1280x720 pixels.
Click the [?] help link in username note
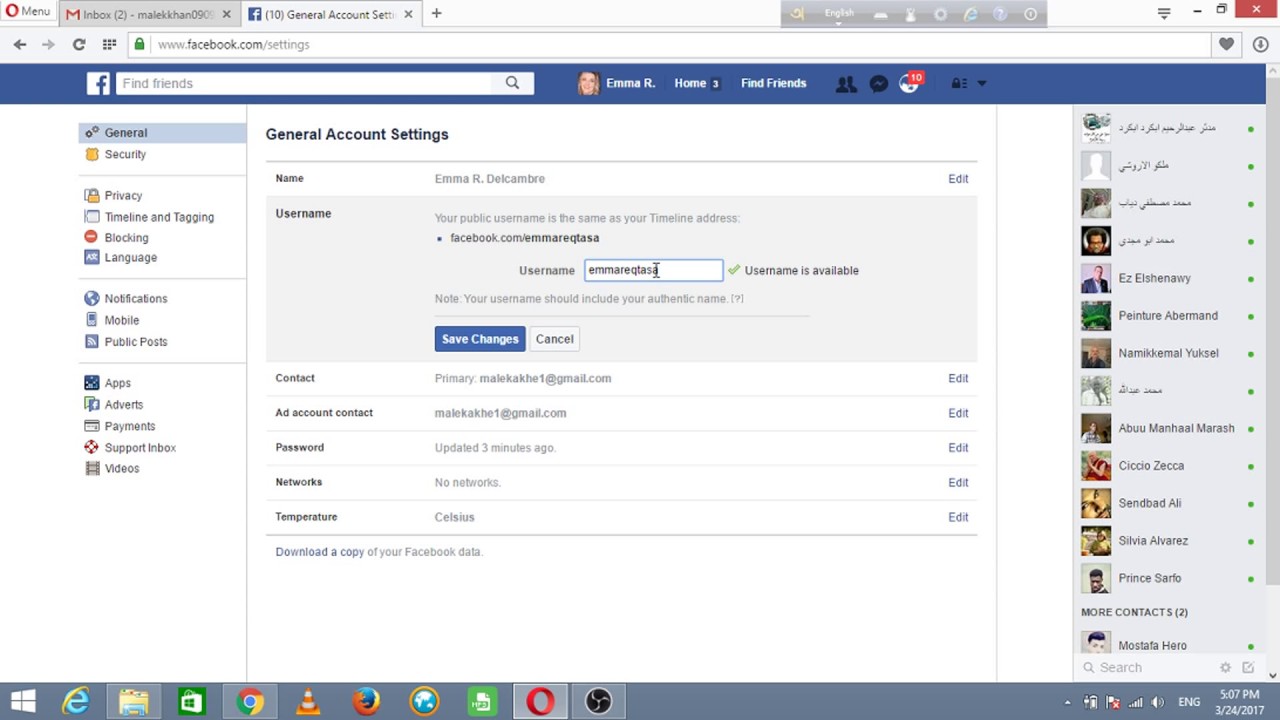coord(737,299)
